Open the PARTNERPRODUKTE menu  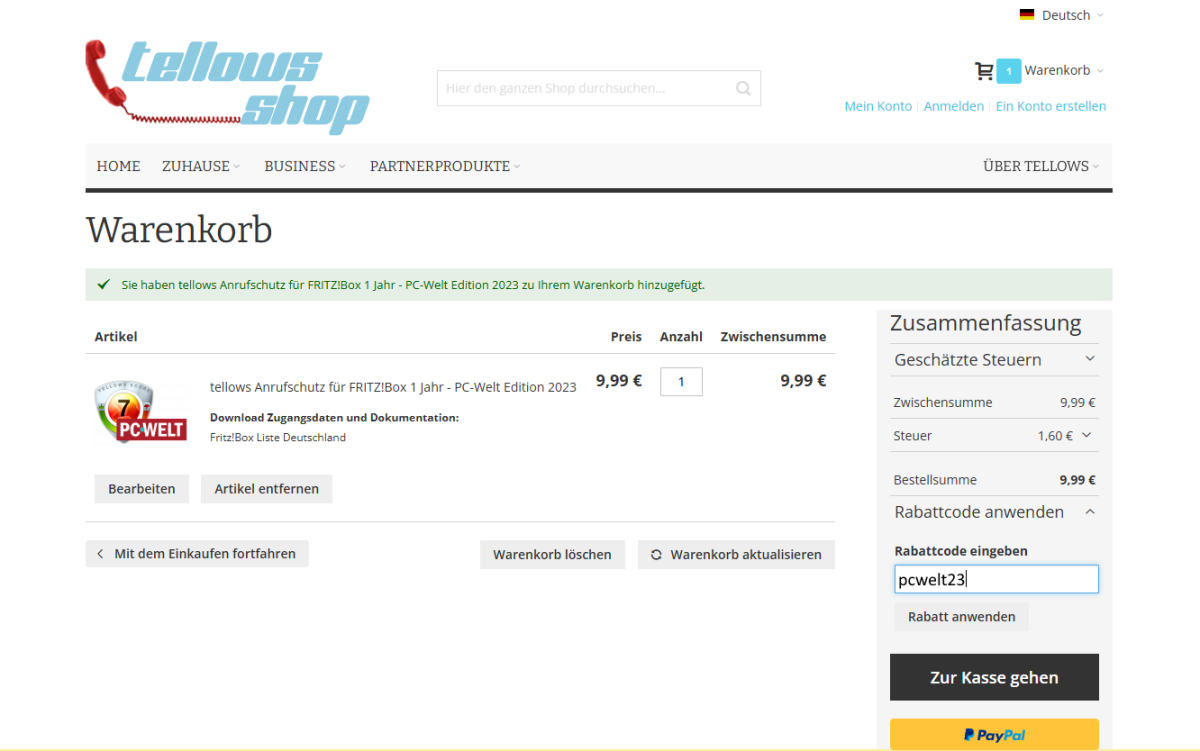[445, 166]
